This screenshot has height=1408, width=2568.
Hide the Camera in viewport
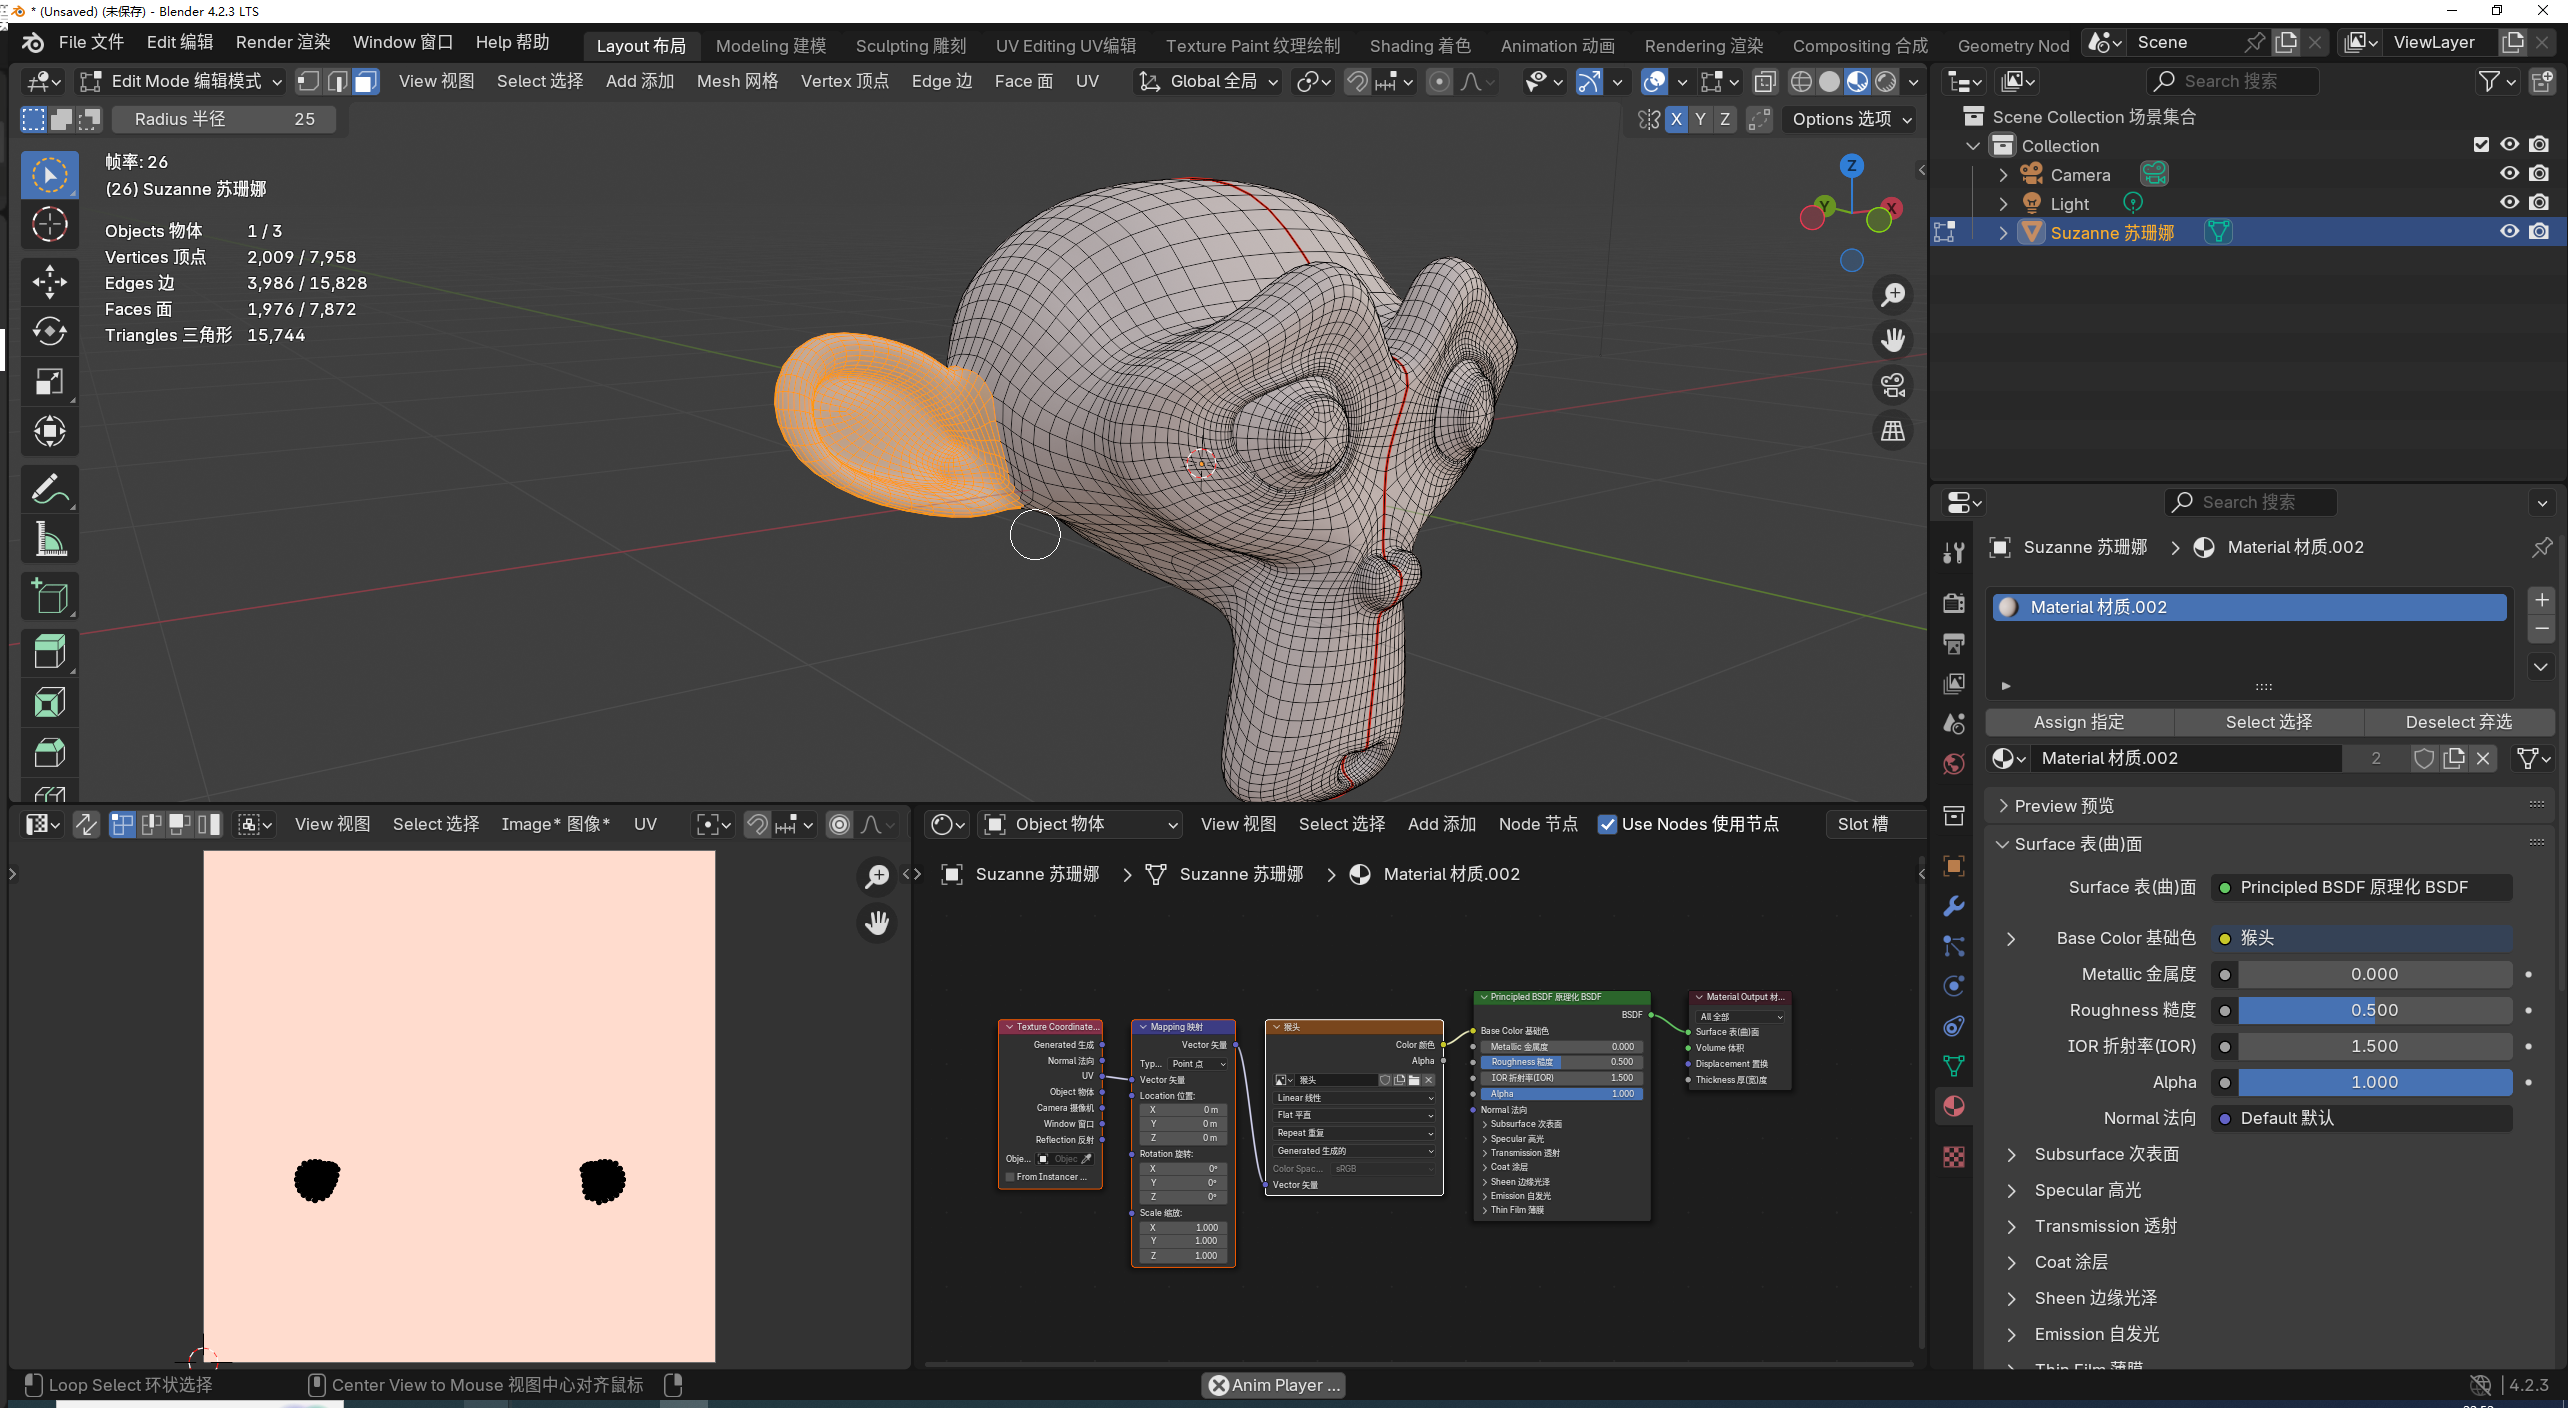coord(2509,174)
